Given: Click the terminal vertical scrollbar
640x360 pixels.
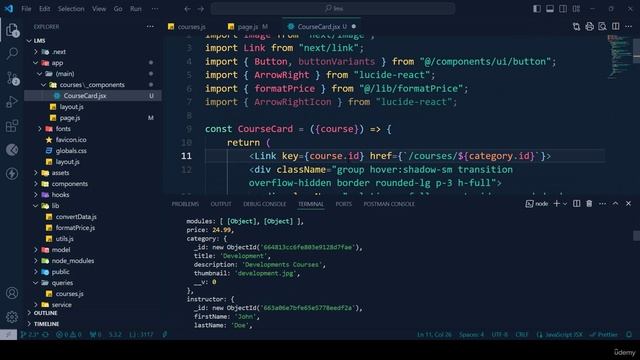Looking at the screenshot, I should 636,235.
